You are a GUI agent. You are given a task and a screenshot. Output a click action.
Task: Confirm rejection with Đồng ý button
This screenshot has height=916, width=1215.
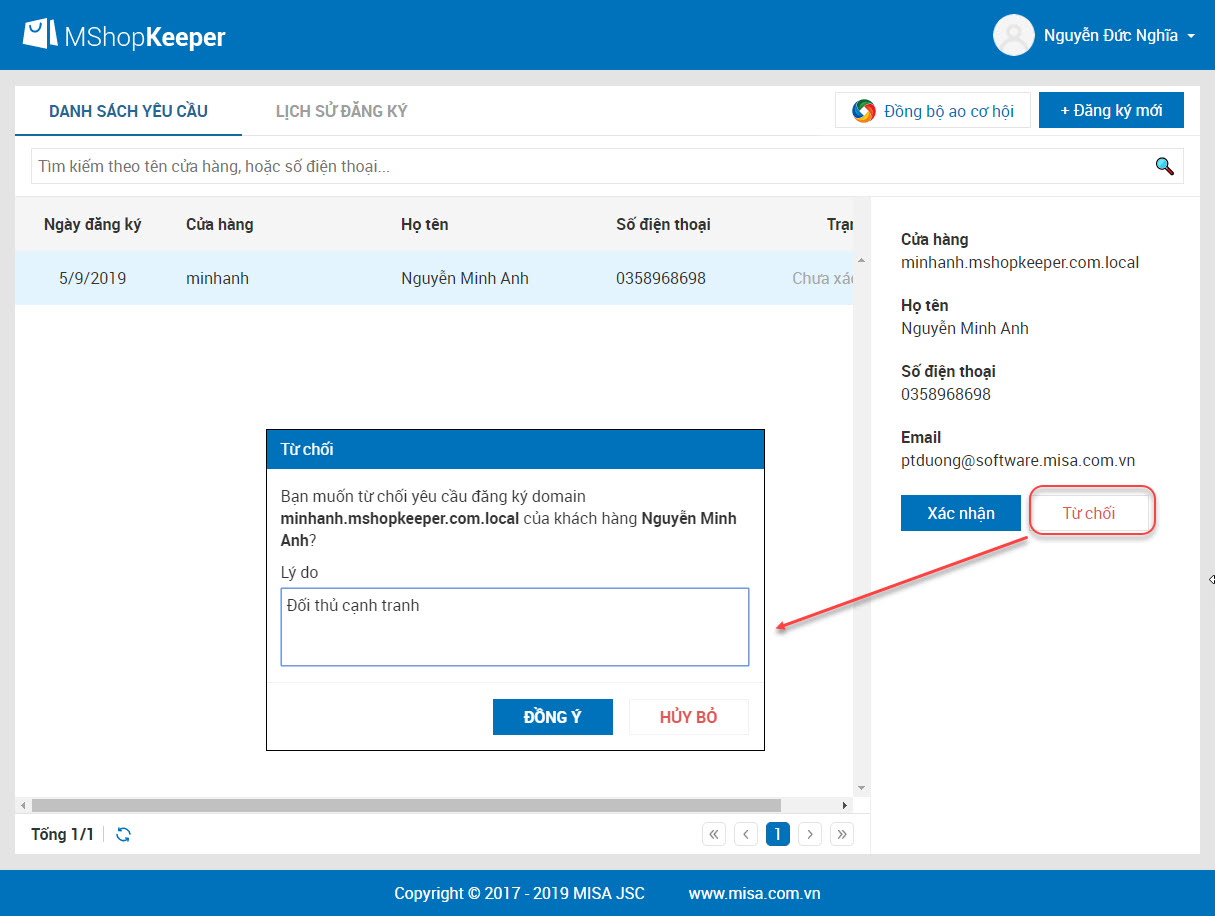553,717
